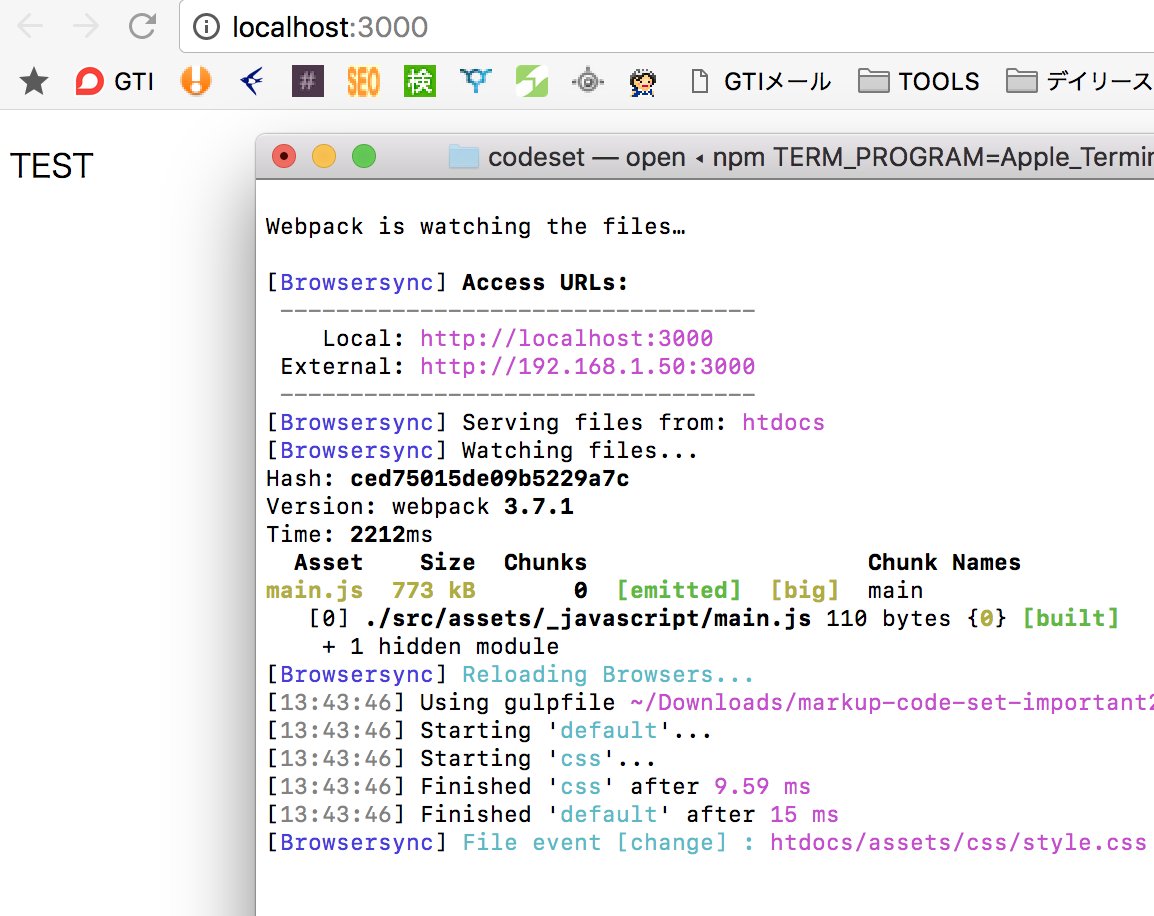Open the green square bookmark icon

(x=531, y=81)
